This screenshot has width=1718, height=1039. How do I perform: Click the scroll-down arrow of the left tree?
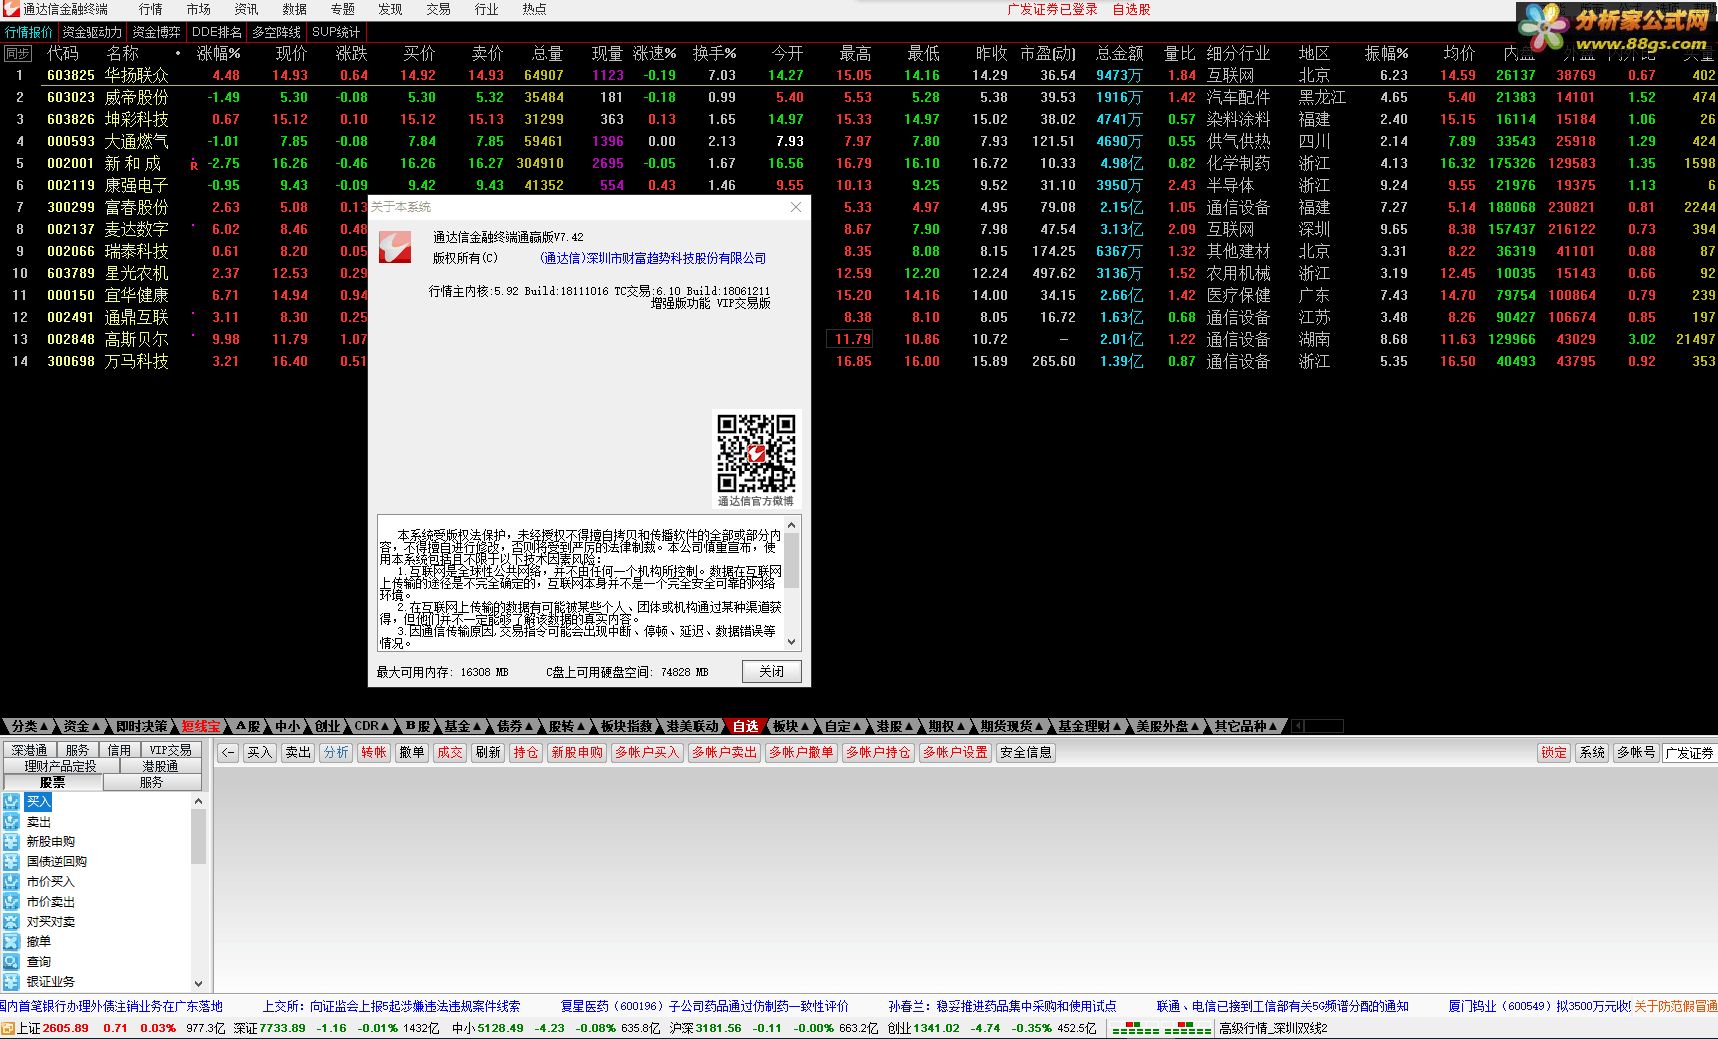coord(198,984)
